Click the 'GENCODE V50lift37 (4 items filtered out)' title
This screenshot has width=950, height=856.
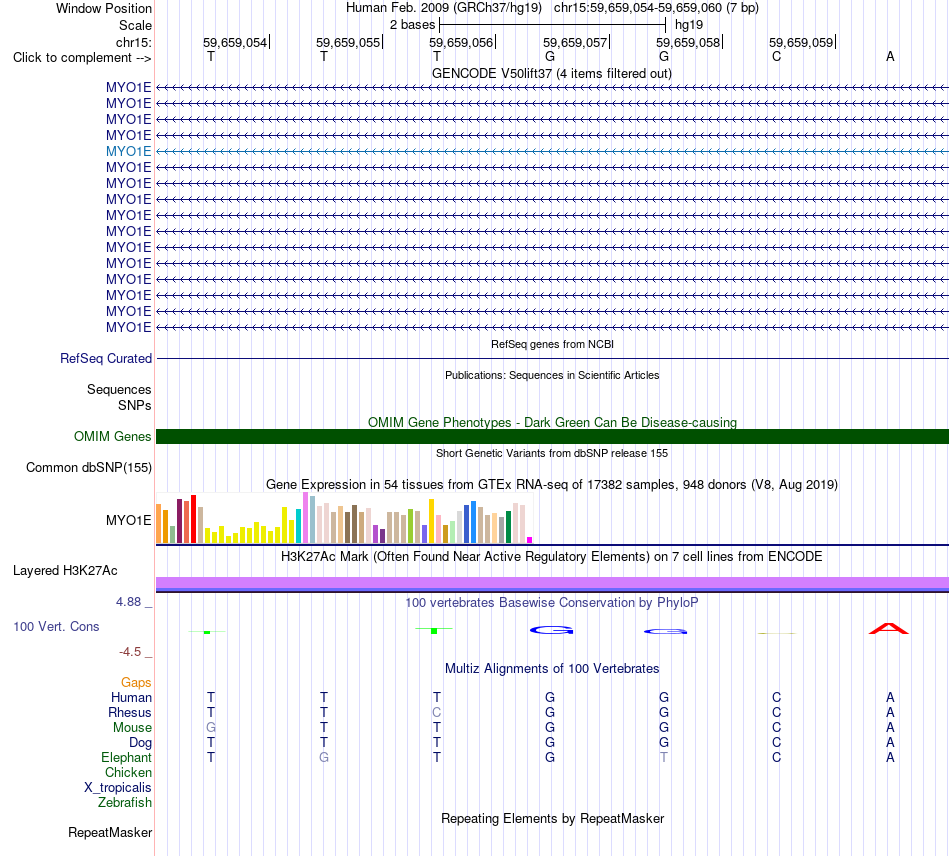pos(551,74)
